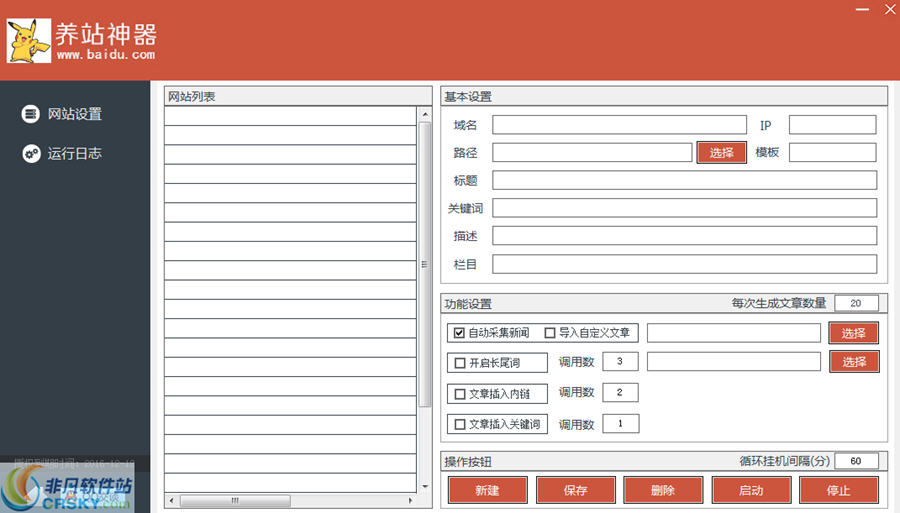Click 选择 button in 开启长尾词 row
This screenshot has height=513, width=900.
[x=854, y=362]
